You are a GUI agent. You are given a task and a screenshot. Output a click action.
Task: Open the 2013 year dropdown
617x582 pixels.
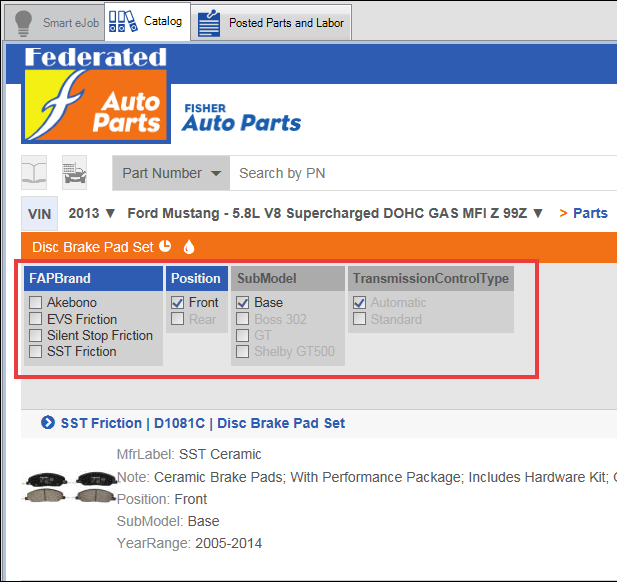(x=92, y=213)
